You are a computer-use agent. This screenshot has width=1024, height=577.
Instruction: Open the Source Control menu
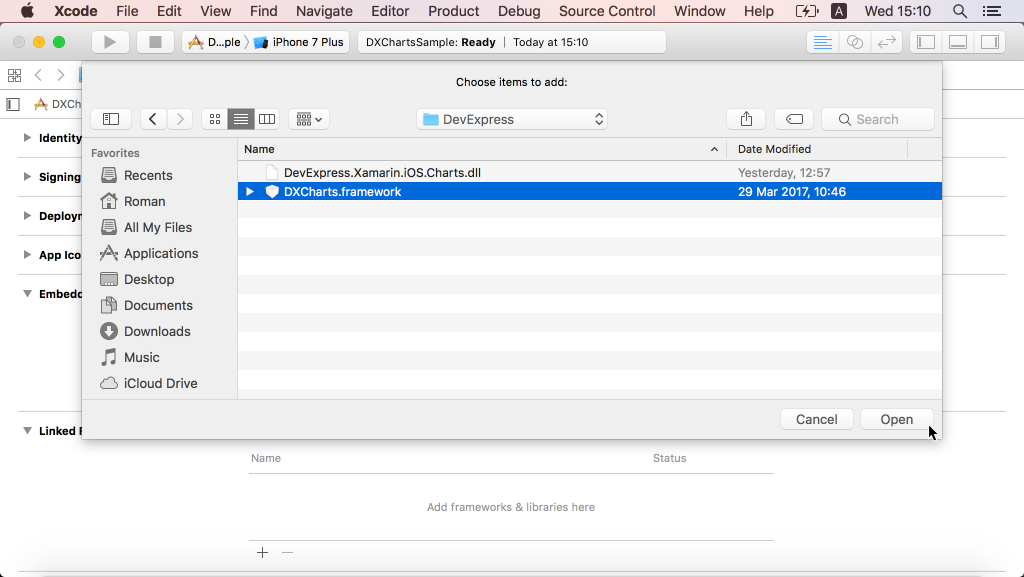[606, 11]
